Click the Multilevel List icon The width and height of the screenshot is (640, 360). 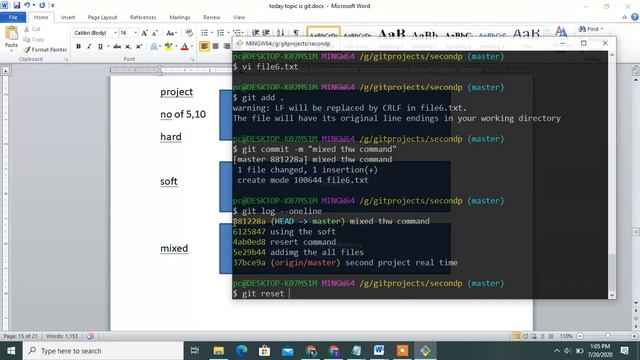(x=236, y=33)
